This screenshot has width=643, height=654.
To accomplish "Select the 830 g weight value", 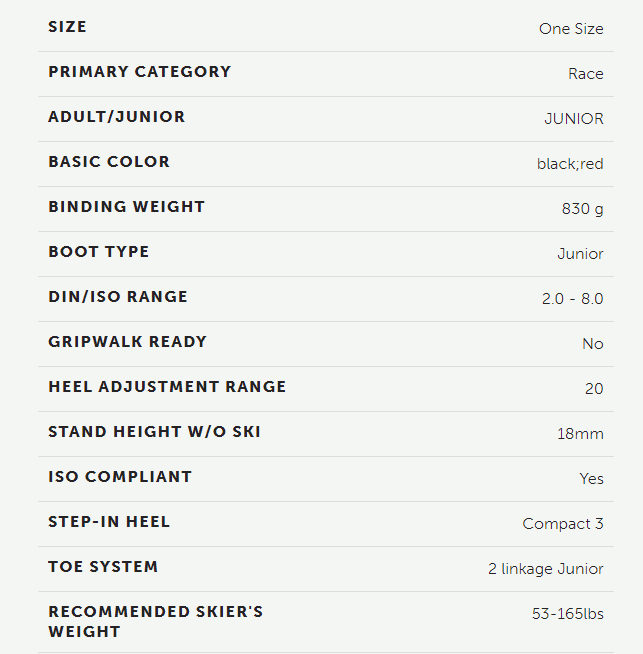I will point(582,209).
